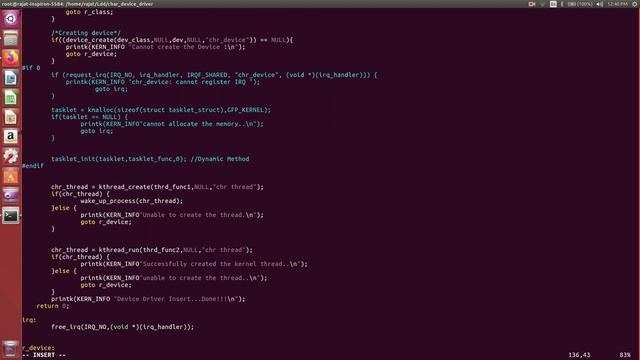Open the Trash from the launcher

point(11,349)
